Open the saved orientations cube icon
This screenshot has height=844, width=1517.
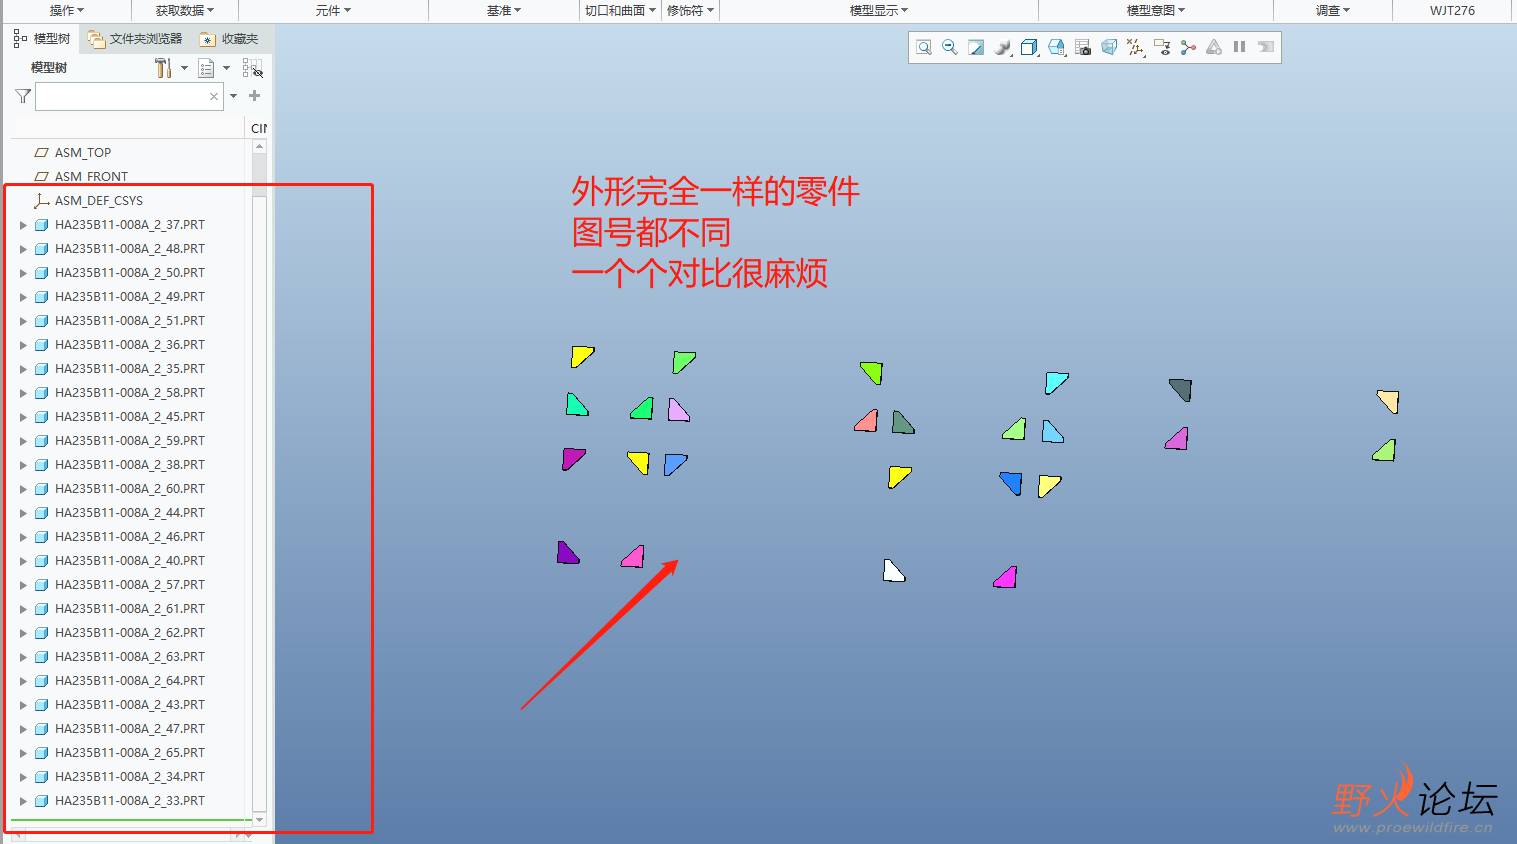pyautogui.click(x=1029, y=47)
